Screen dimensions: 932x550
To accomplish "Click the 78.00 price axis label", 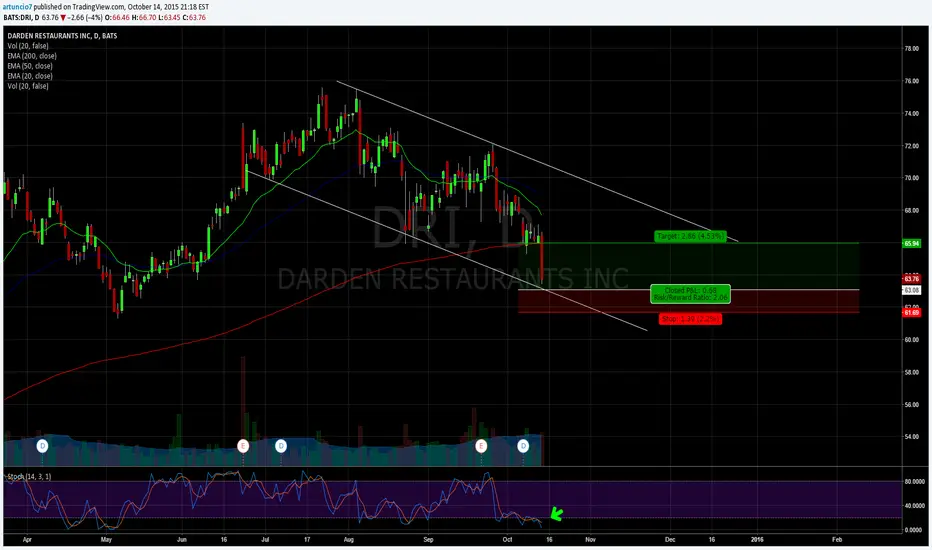I will 911,49.
